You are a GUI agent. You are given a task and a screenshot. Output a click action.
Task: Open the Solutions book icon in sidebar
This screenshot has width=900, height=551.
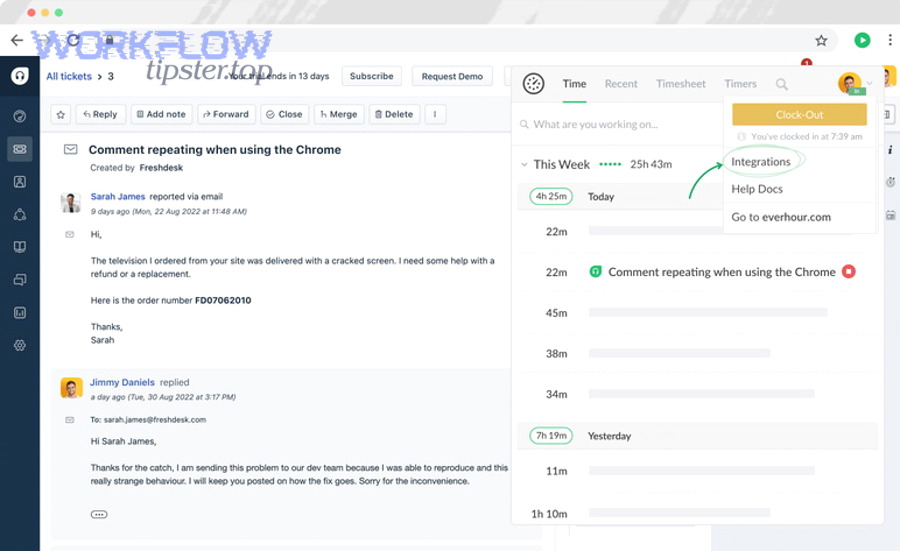click(19, 247)
